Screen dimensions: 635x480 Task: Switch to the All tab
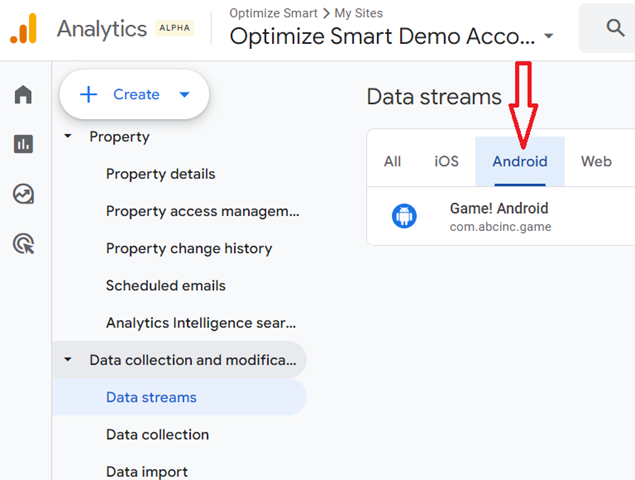pyautogui.click(x=392, y=162)
